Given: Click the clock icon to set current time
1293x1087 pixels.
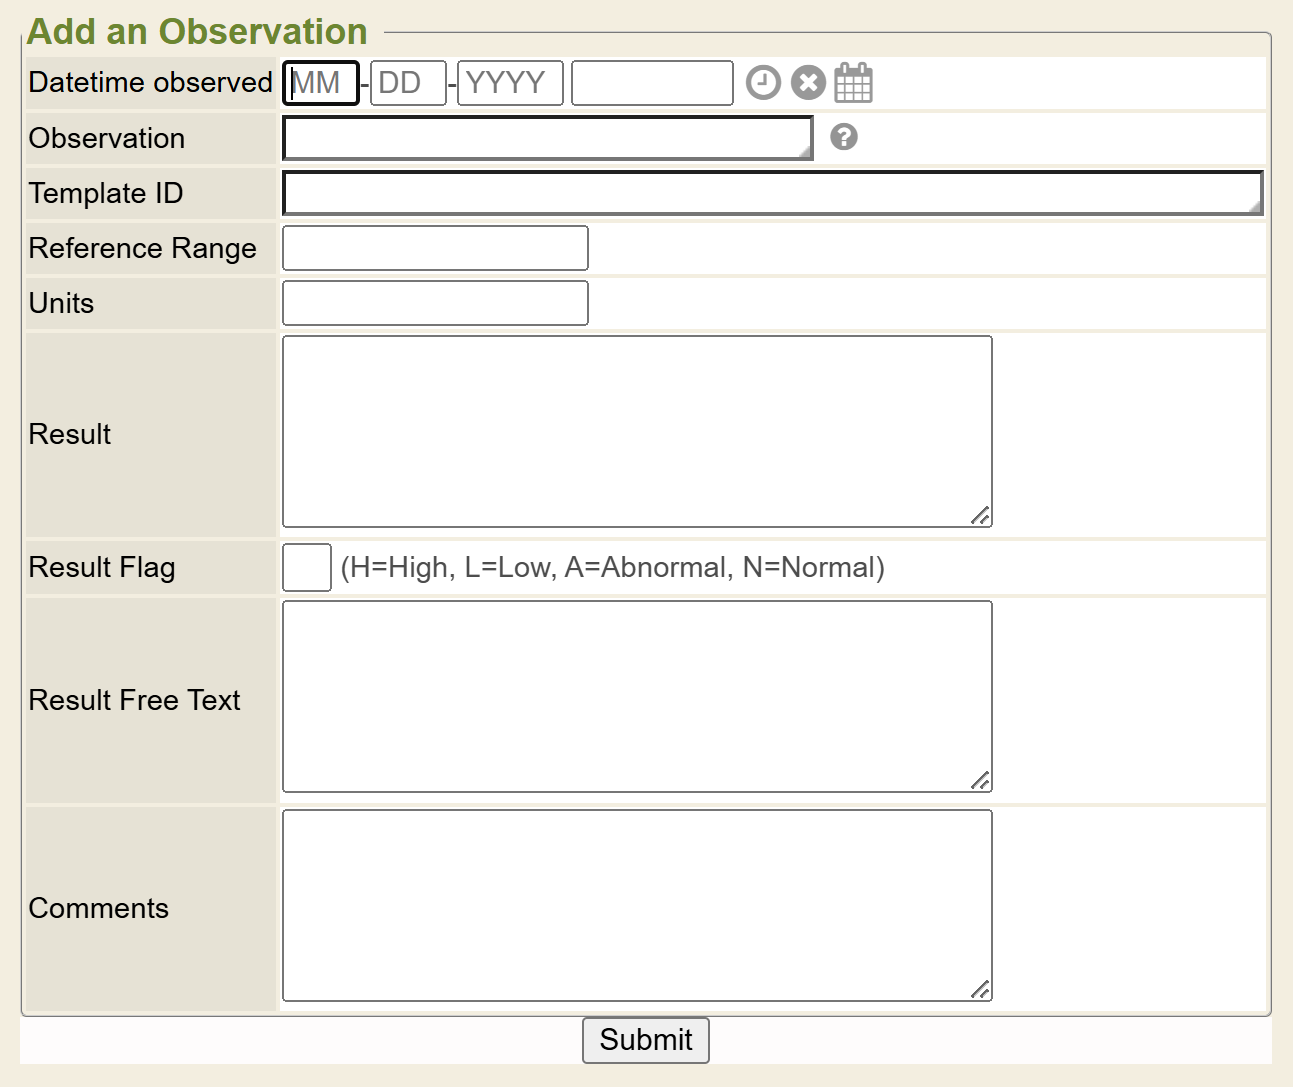Looking at the screenshot, I should point(763,83).
